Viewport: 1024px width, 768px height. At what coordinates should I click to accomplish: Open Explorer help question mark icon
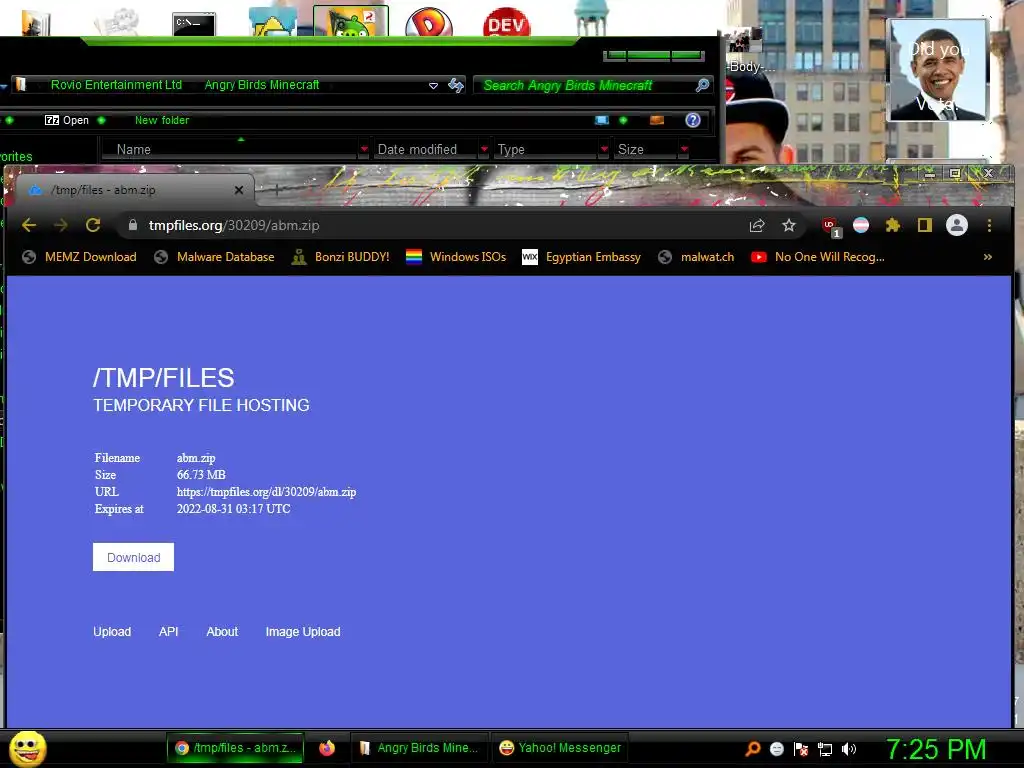693,120
